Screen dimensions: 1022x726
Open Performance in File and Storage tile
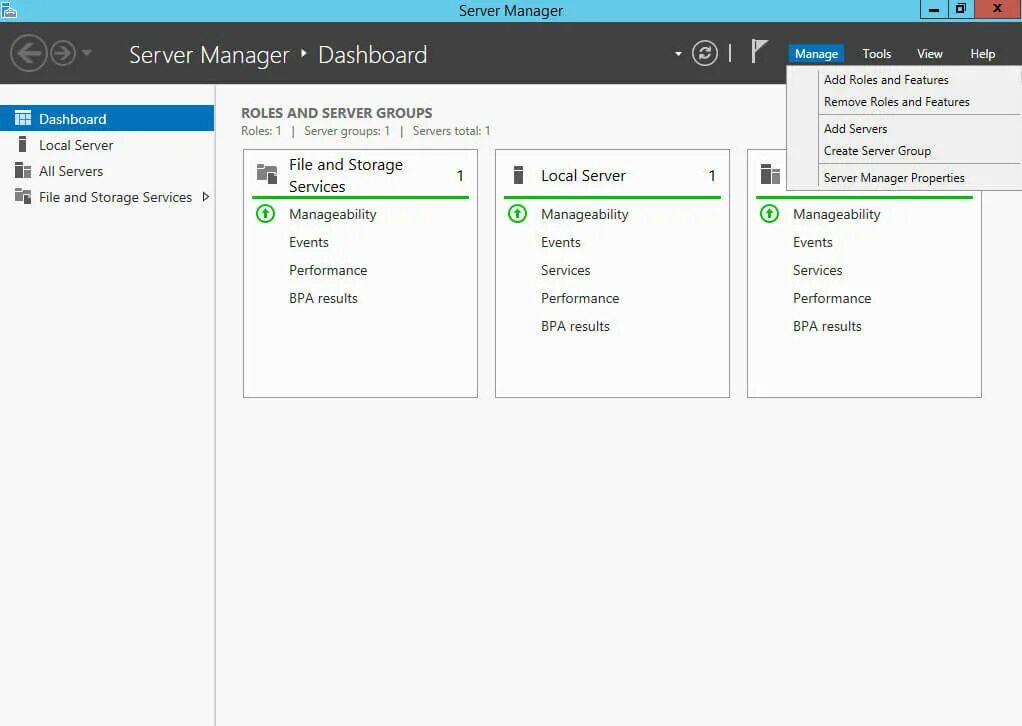point(328,270)
